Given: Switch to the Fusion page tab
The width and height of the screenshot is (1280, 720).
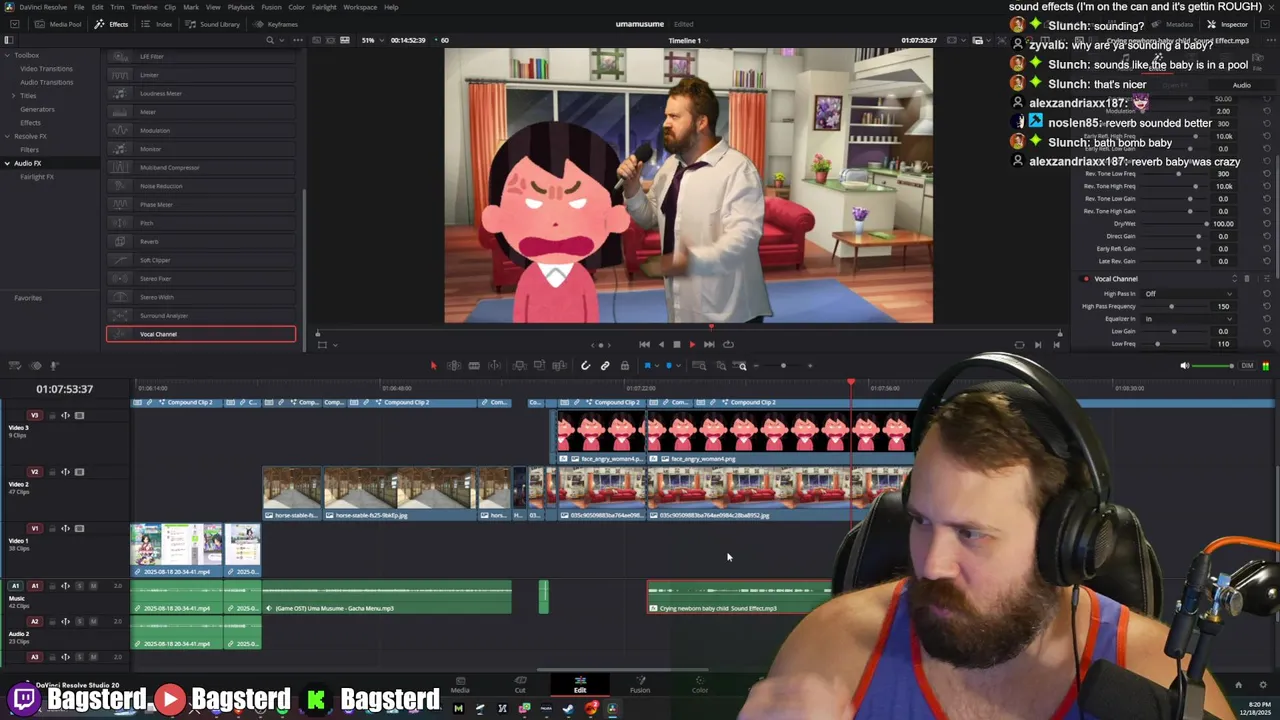Looking at the screenshot, I should pyautogui.click(x=640, y=684).
